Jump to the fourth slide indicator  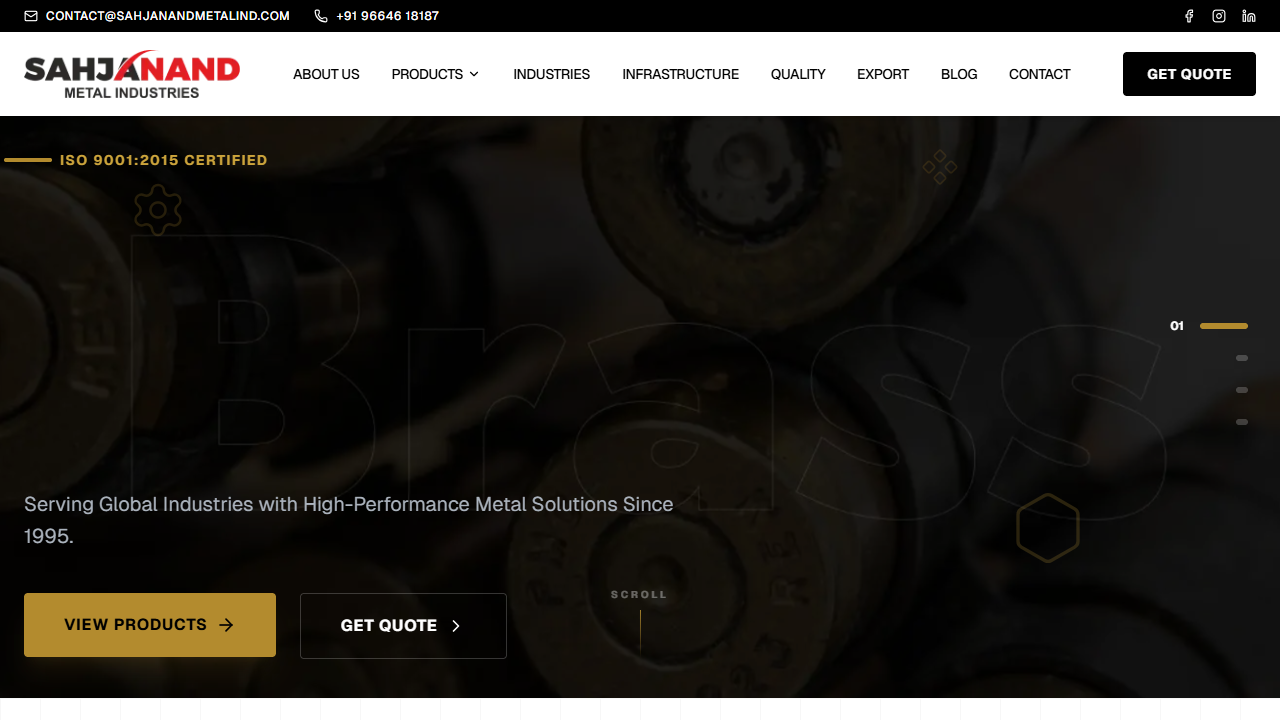pyautogui.click(x=1242, y=422)
